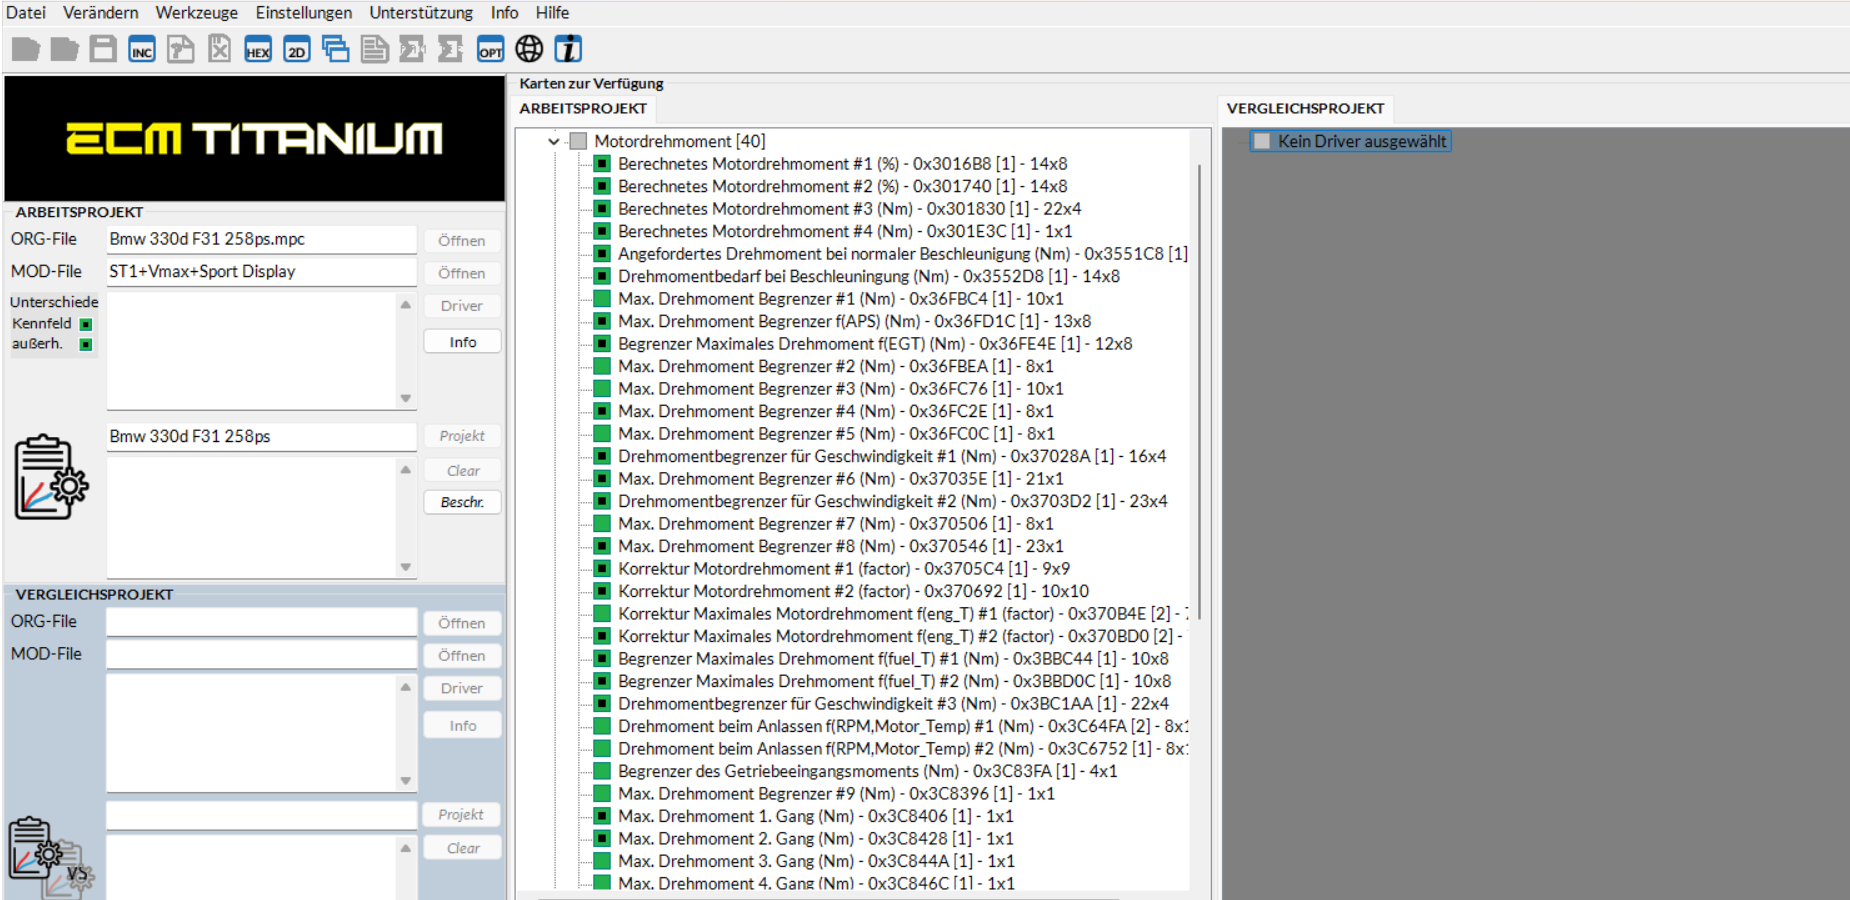Image resolution: width=1850 pixels, height=900 pixels.
Task: Open the 2D graph view icon
Action: pyautogui.click(x=297, y=50)
